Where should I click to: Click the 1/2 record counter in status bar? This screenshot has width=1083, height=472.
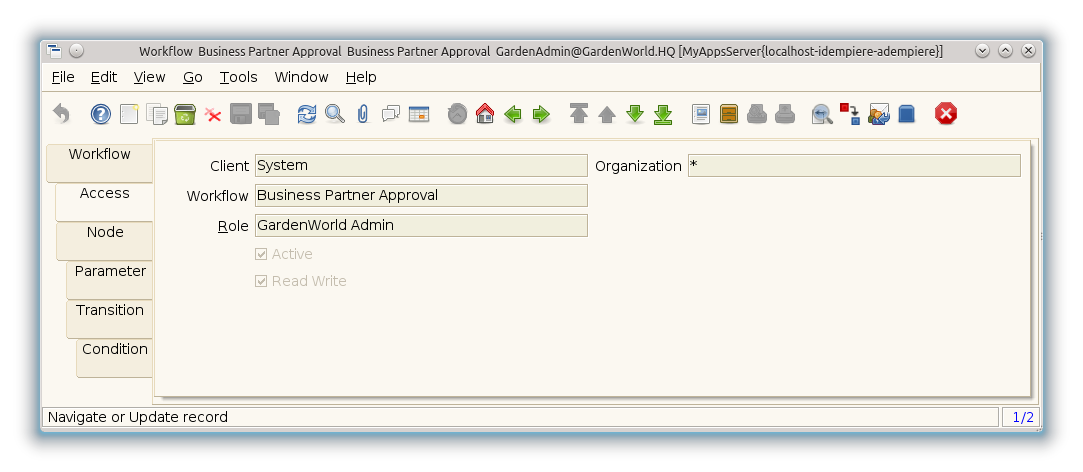click(x=1023, y=417)
